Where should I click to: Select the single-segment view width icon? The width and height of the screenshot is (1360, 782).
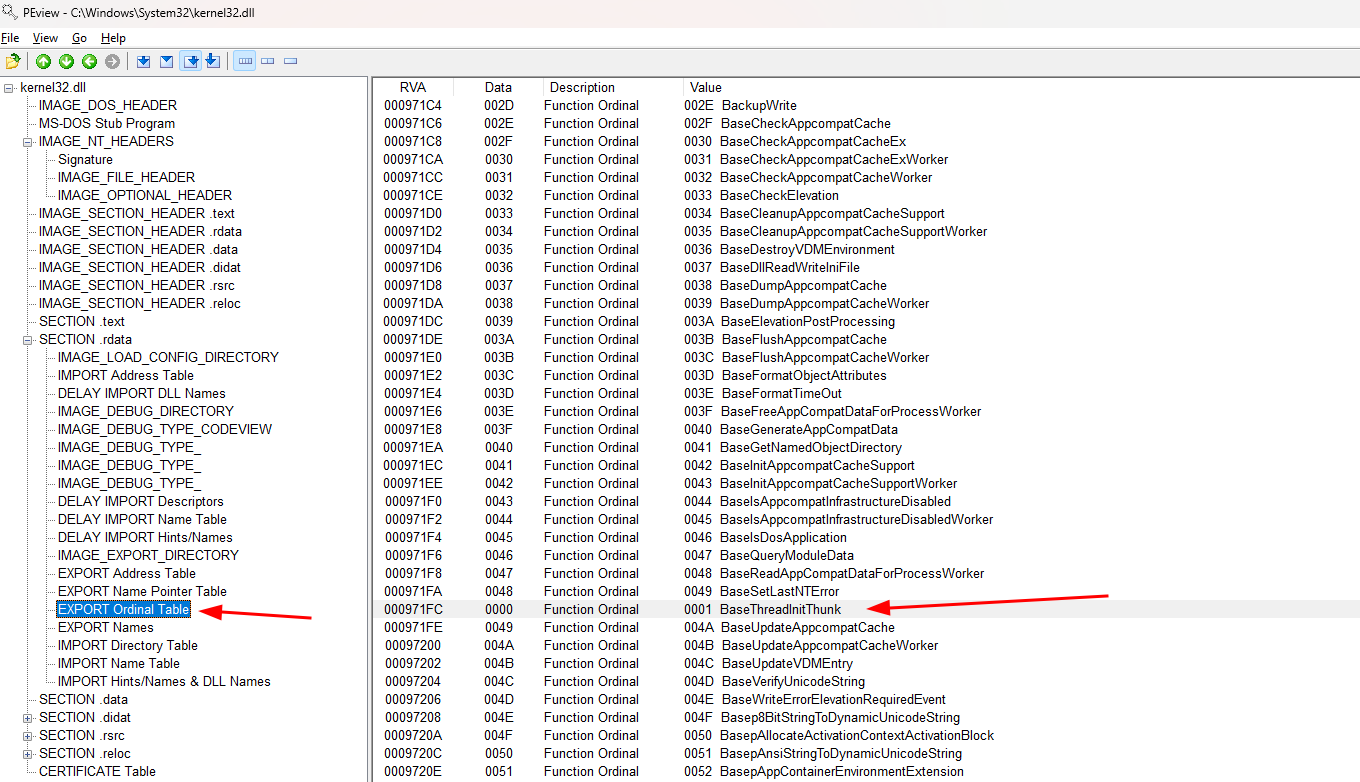pos(290,62)
